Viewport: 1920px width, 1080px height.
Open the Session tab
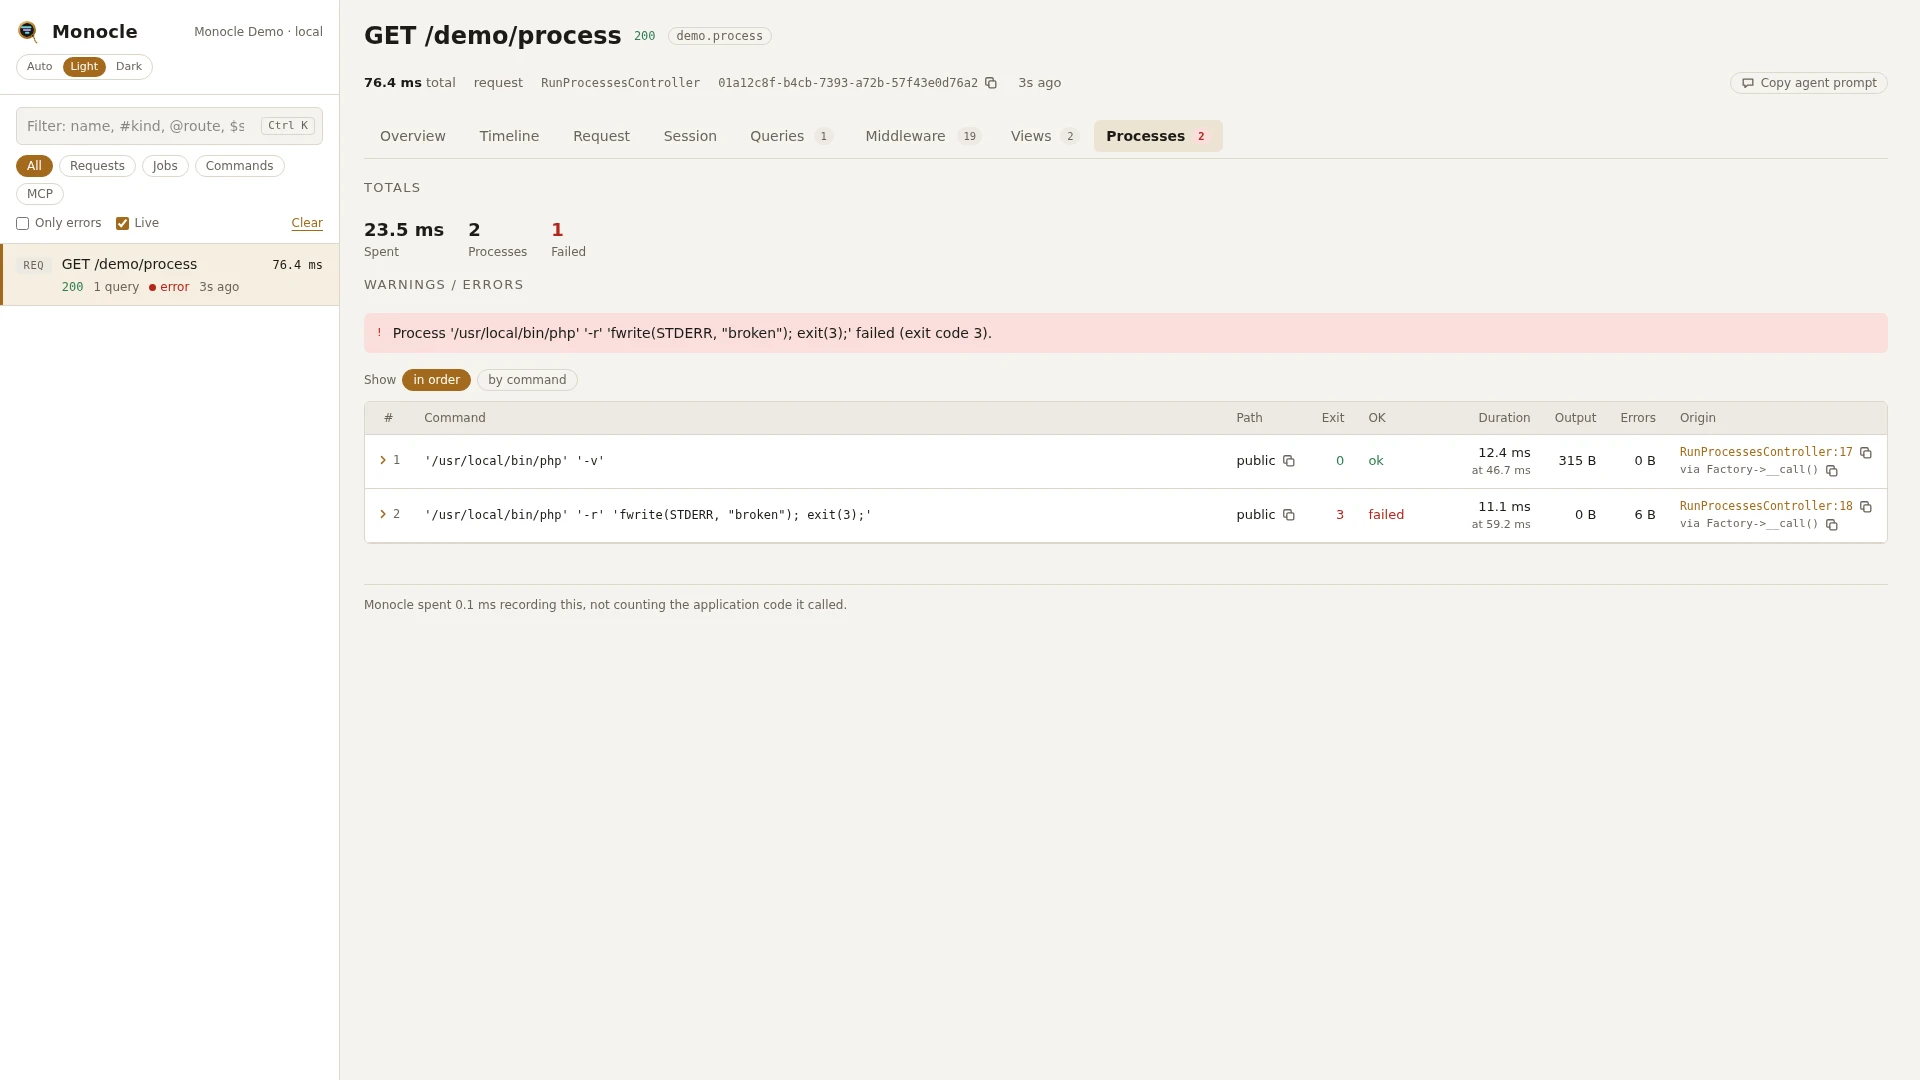(690, 136)
